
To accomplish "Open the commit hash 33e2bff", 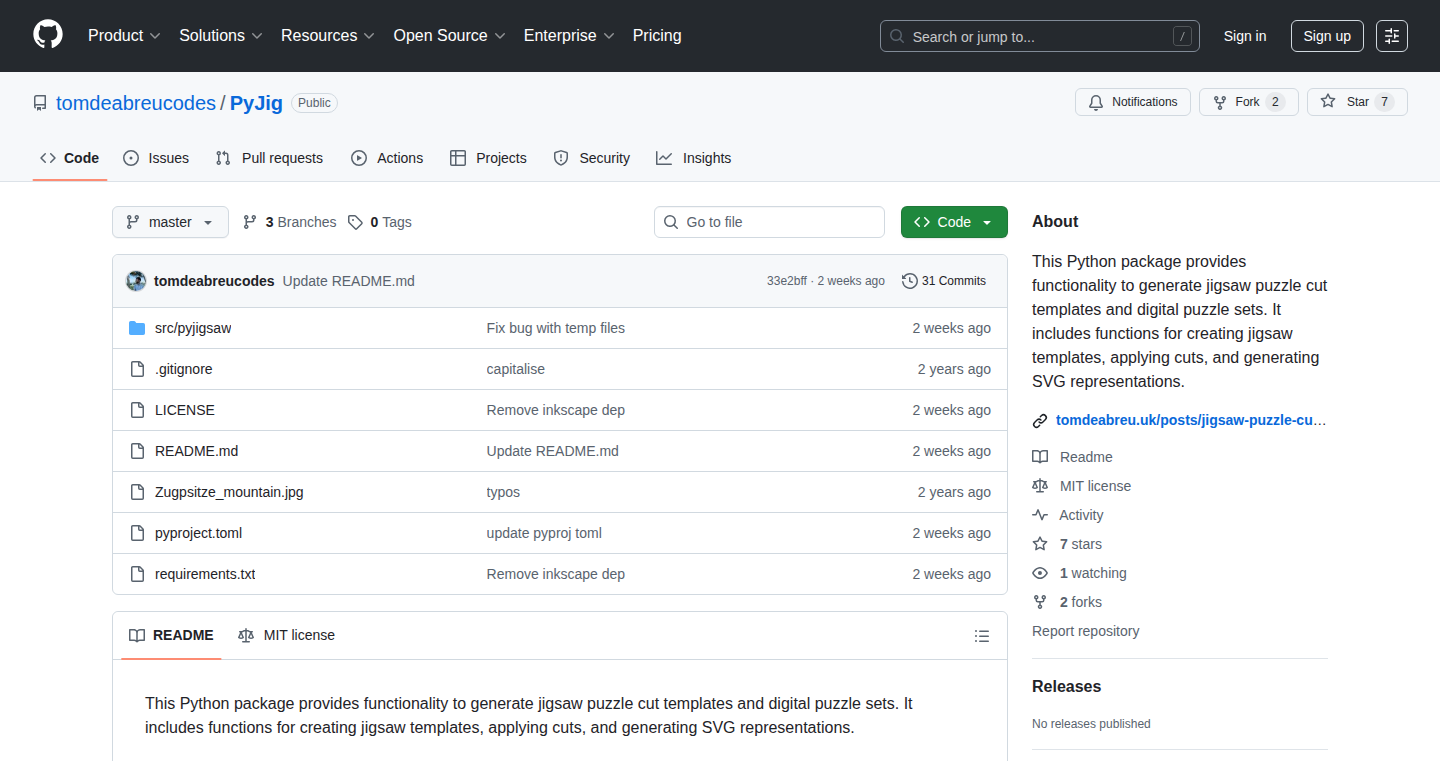I will click(787, 281).
